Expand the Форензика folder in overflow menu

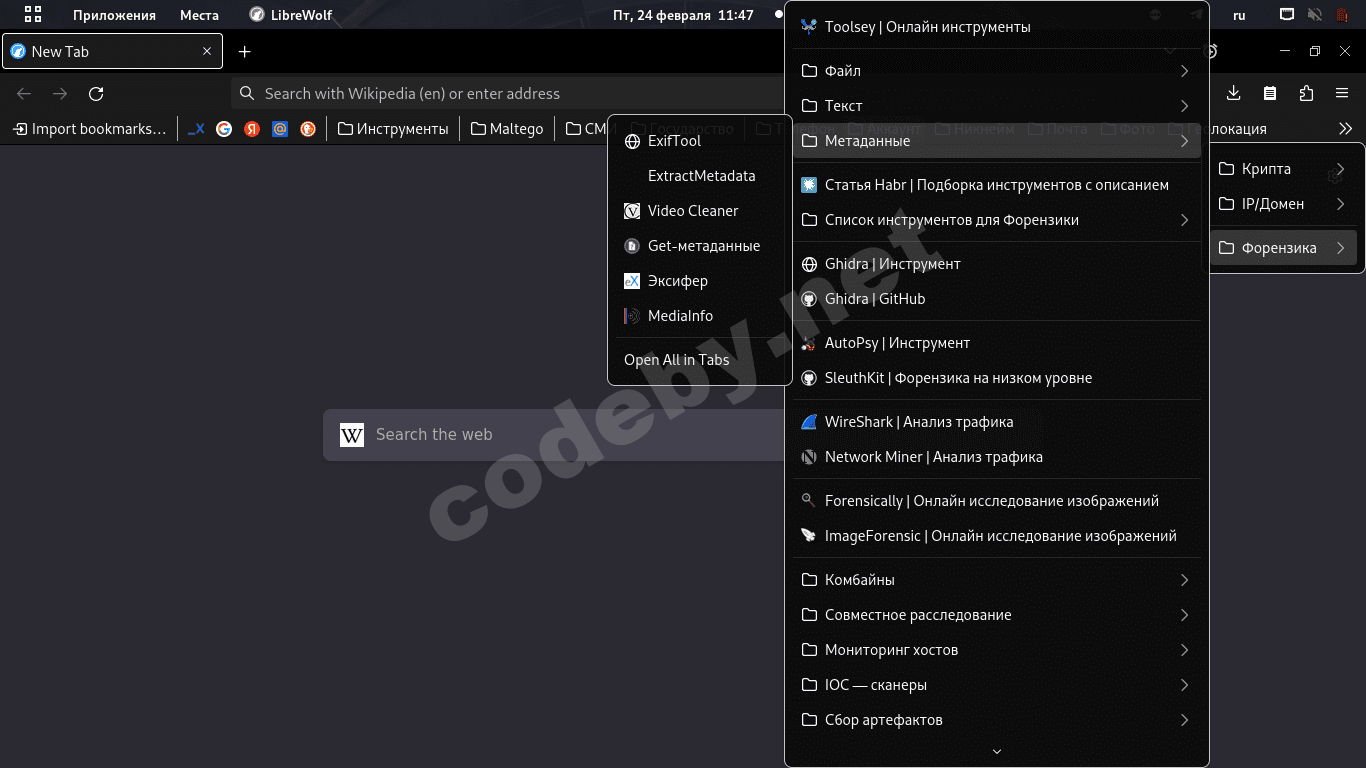click(x=1283, y=248)
